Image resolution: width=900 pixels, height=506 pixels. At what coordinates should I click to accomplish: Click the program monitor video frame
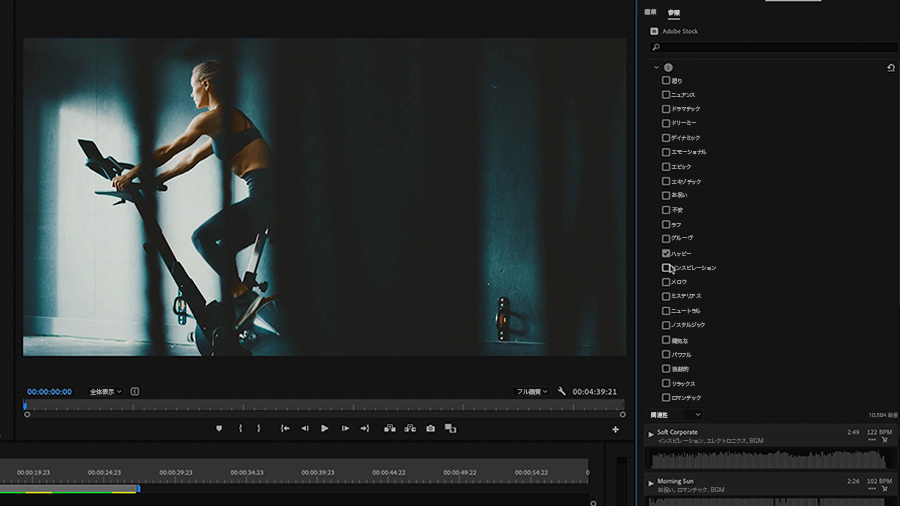[324, 197]
